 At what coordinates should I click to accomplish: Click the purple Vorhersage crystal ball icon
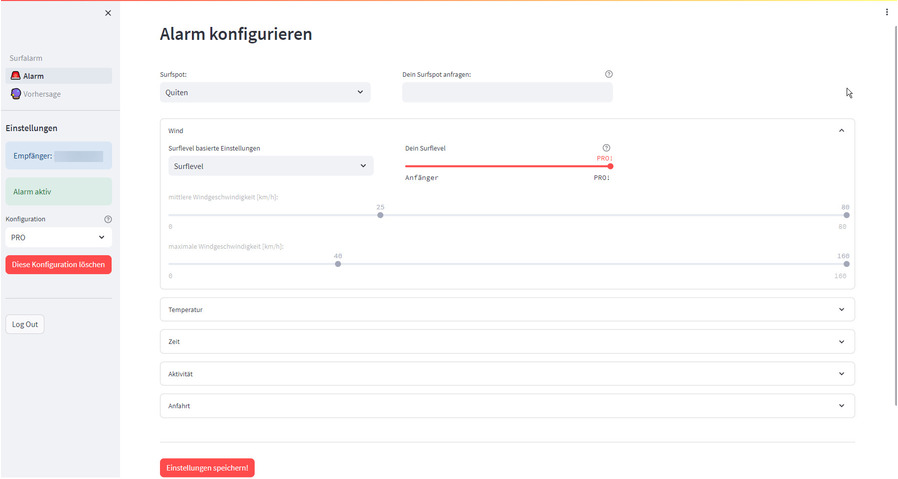pyautogui.click(x=15, y=94)
